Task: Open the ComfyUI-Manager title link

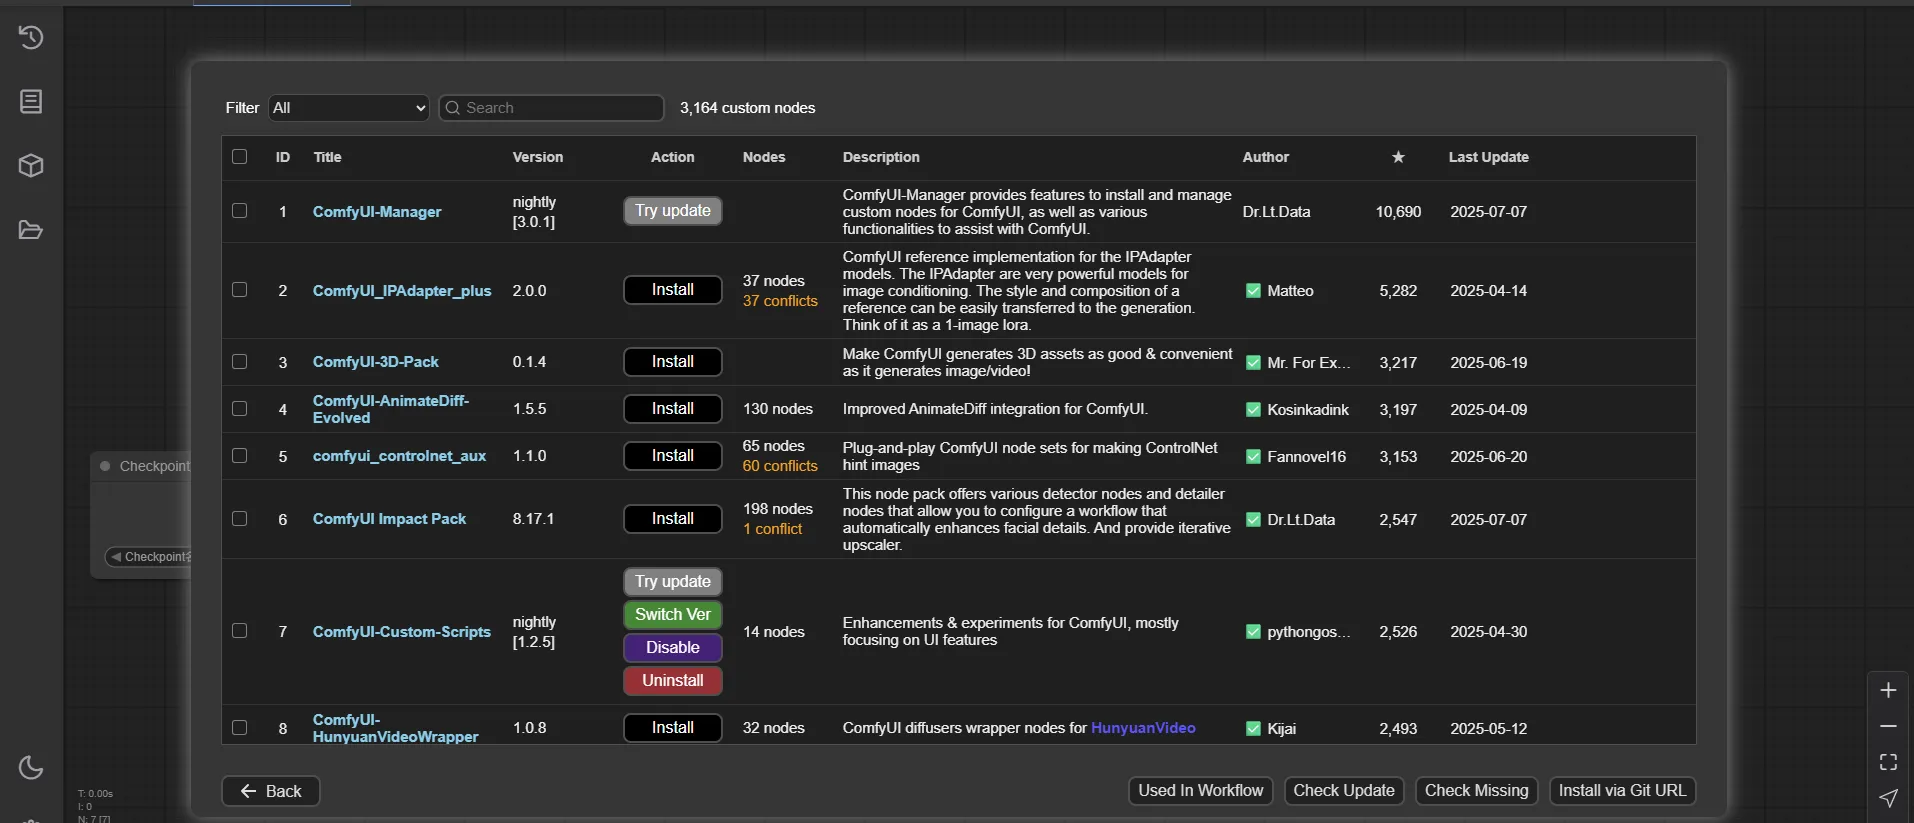Action: pos(377,212)
